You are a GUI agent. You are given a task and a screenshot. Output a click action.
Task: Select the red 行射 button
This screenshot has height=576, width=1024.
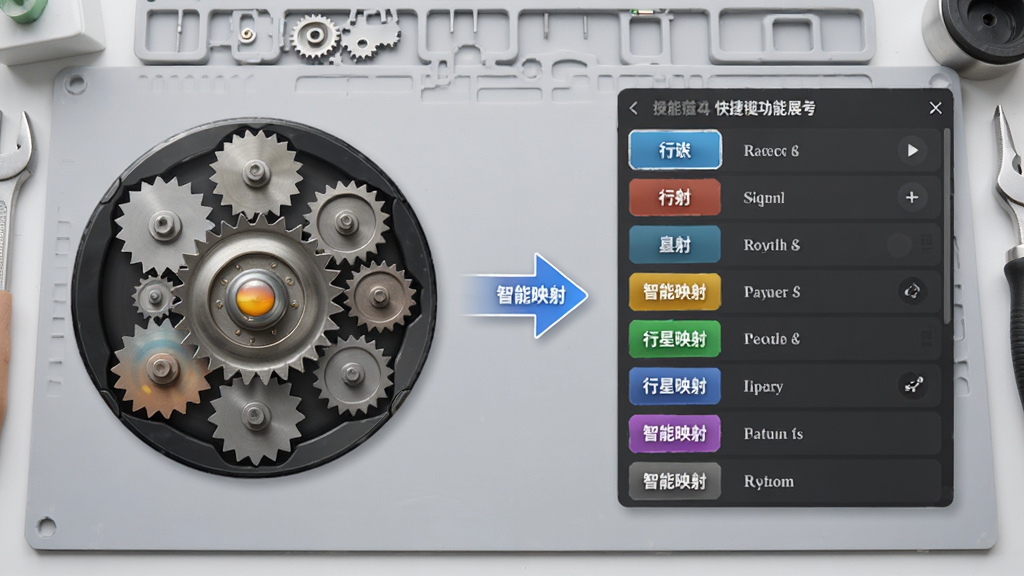click(x=675, y=197)
